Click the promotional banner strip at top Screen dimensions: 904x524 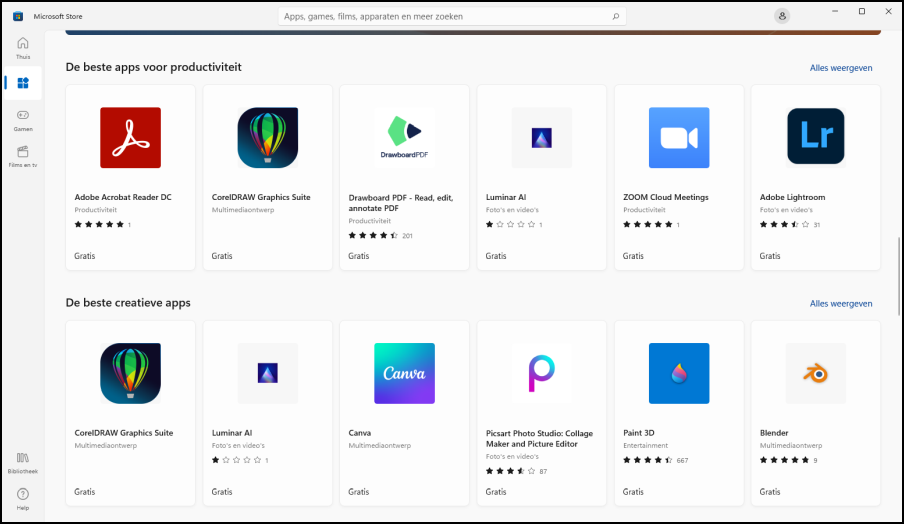(x=473, y=32)
